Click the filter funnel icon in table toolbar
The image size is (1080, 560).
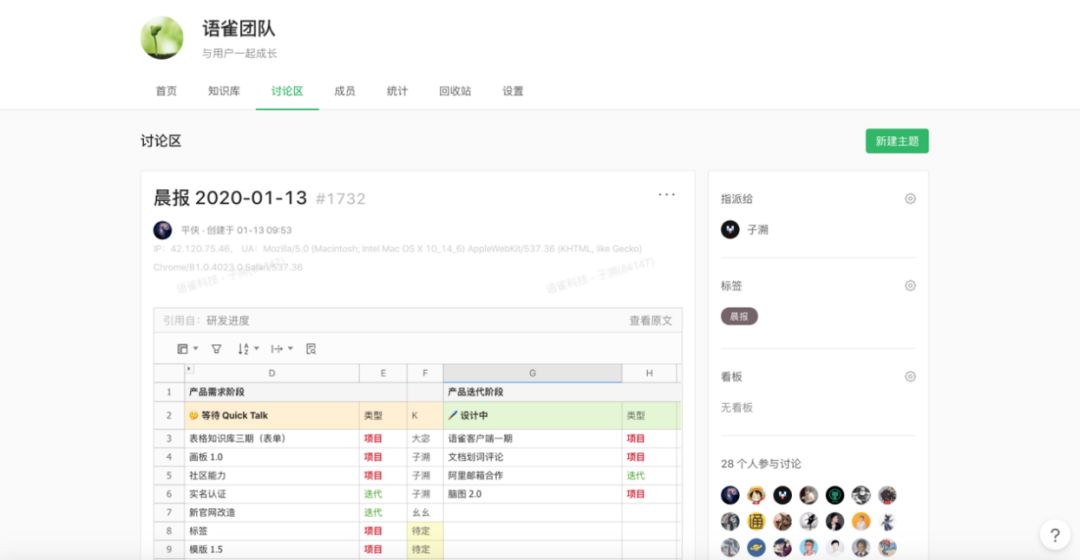216,349
